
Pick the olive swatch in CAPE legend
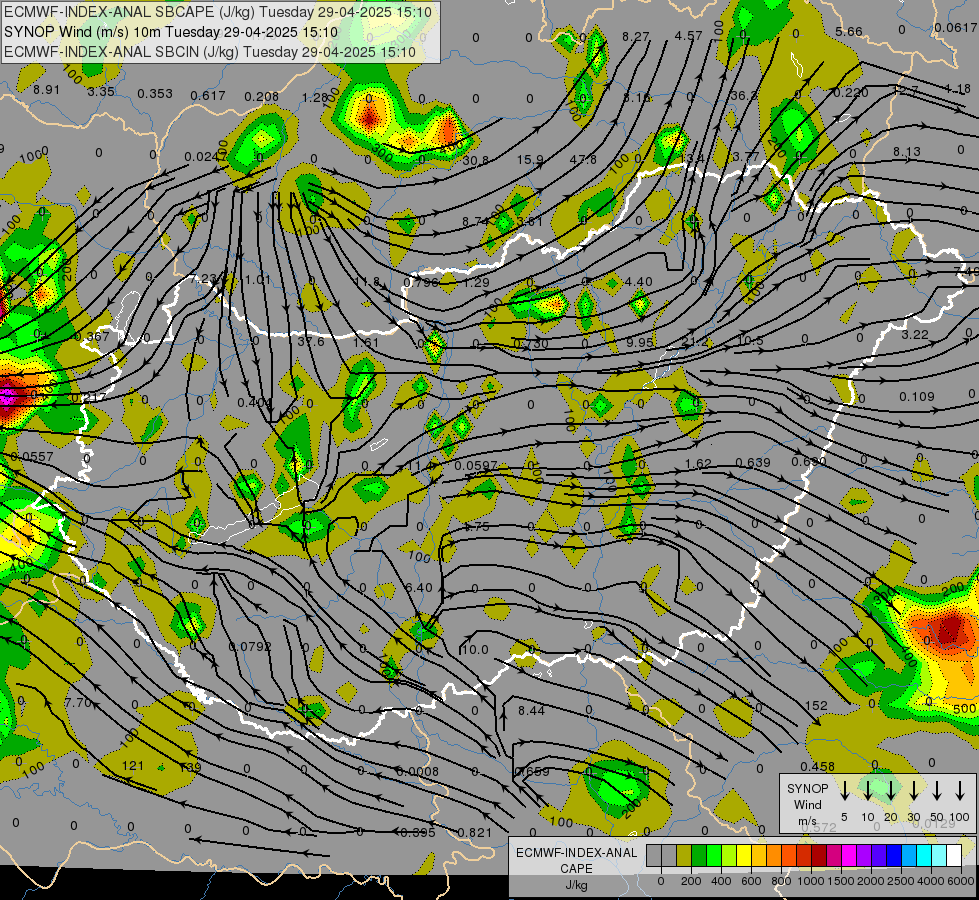[684, 855]
